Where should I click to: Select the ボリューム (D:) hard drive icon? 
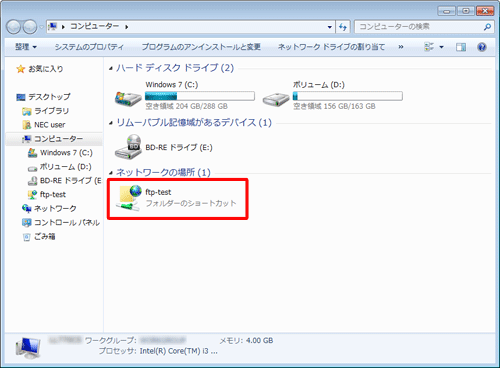tap(276, 99)
